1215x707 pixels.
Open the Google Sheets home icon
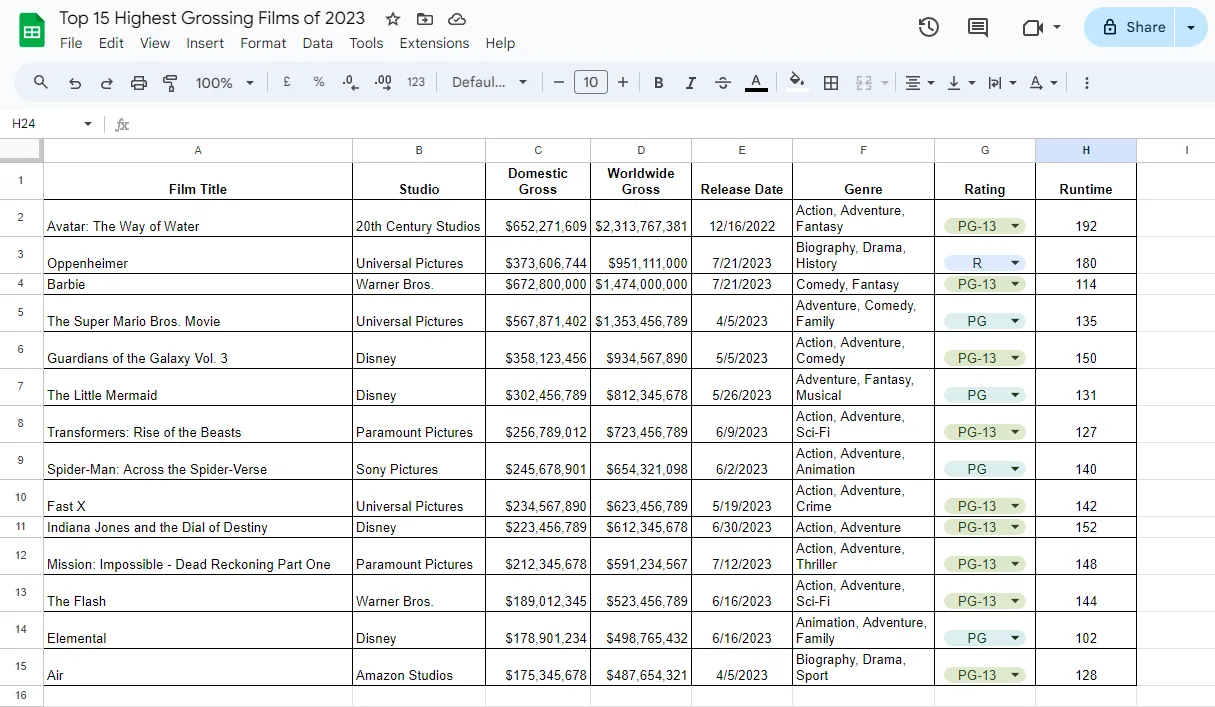tap(32, 30)
